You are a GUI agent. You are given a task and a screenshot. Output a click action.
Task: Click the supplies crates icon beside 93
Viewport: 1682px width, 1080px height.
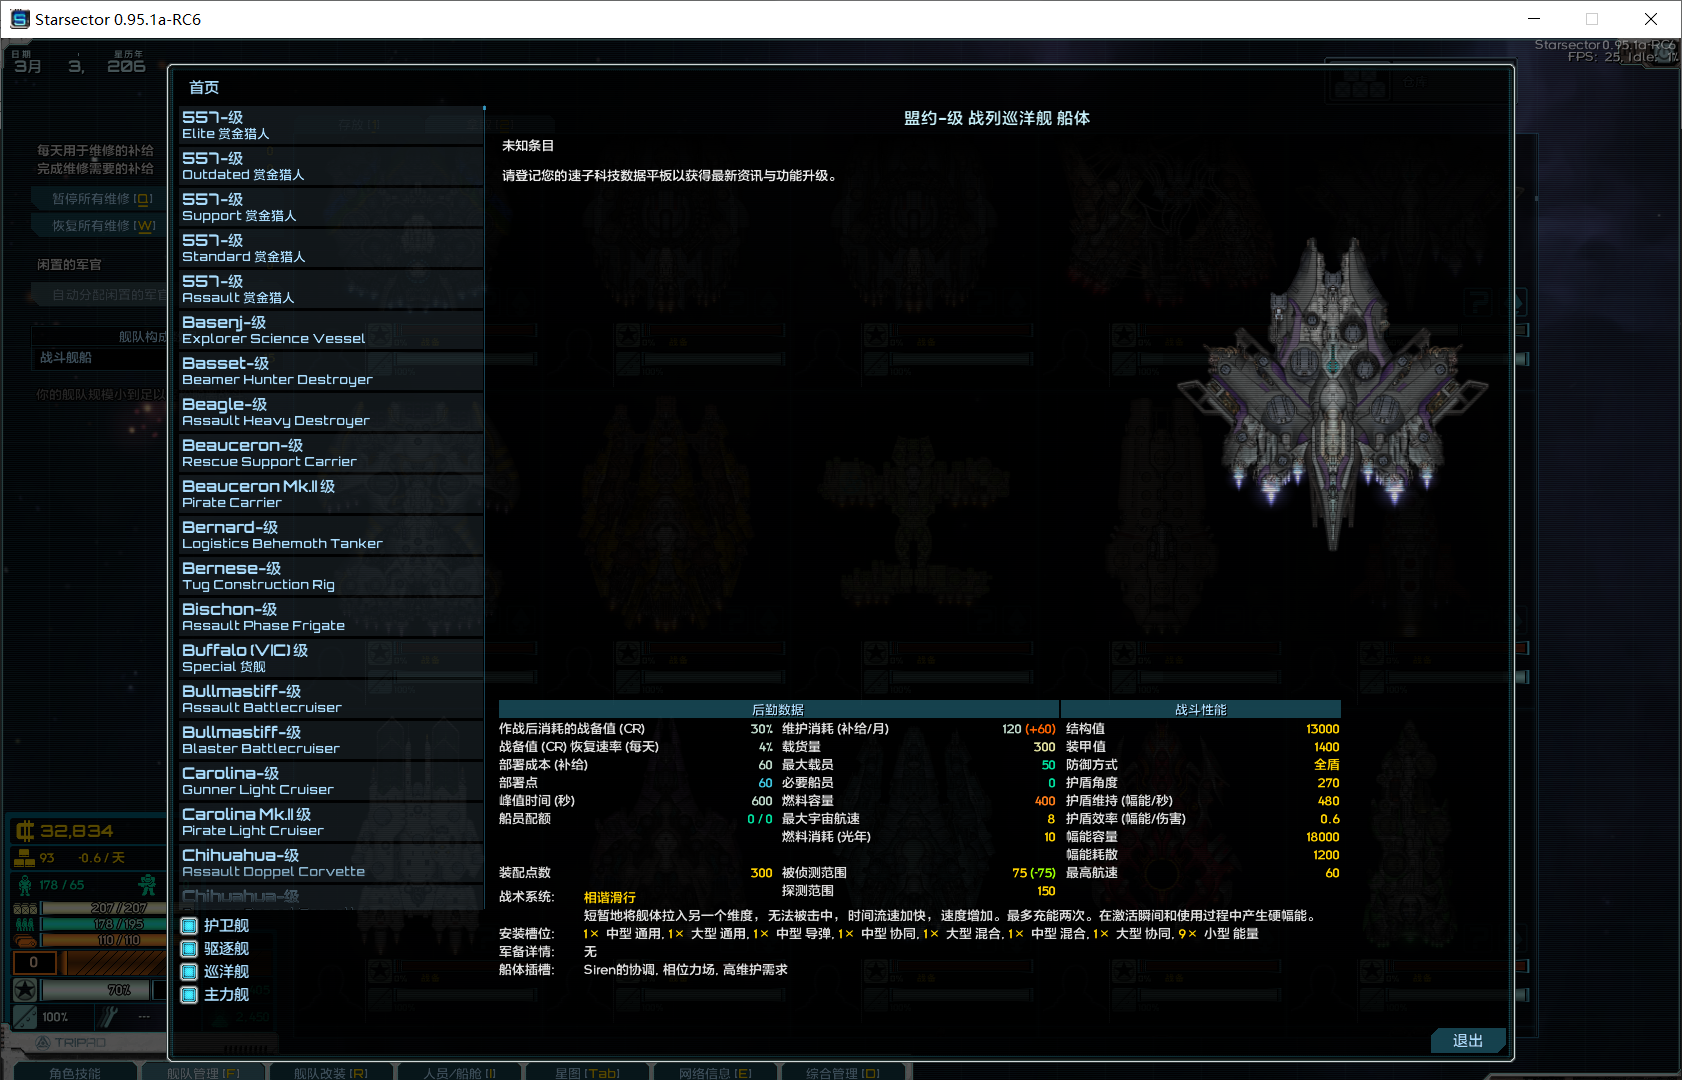click(x=24, y=858)
